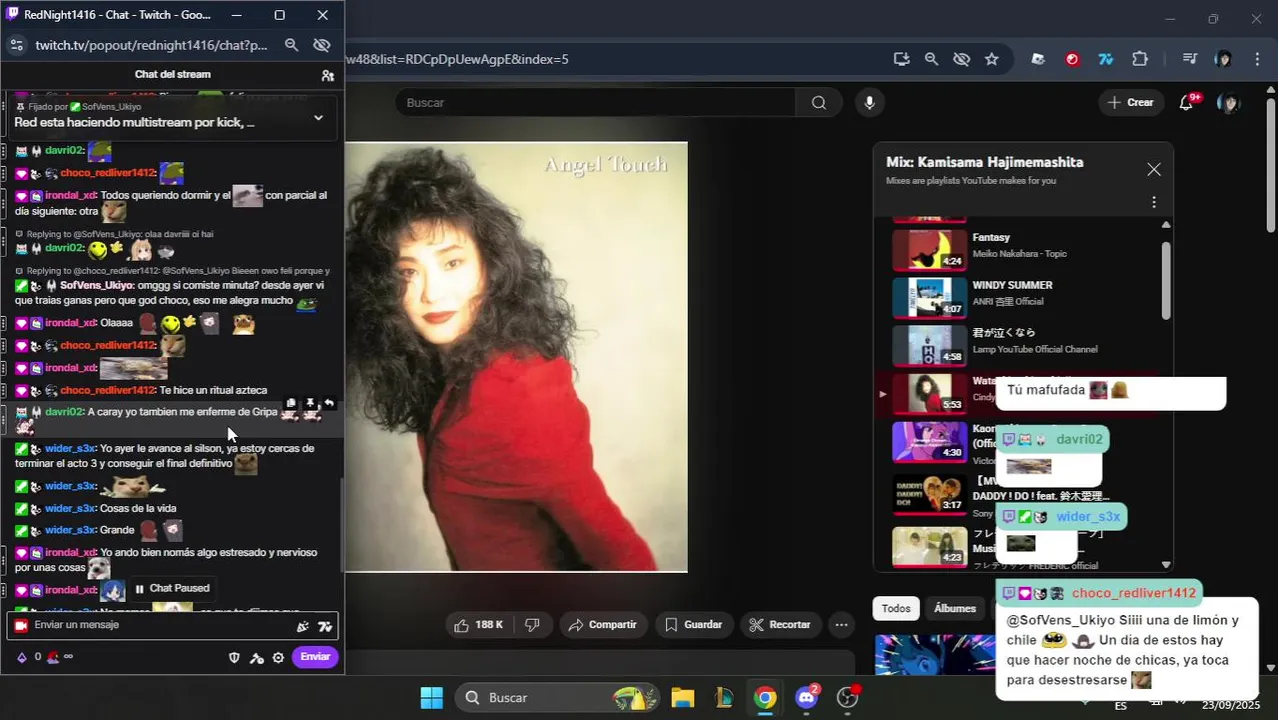The image size is (1278, 720).
Task: Expand the pinned message from SofVens_Ukiyo
Action: 318,117
